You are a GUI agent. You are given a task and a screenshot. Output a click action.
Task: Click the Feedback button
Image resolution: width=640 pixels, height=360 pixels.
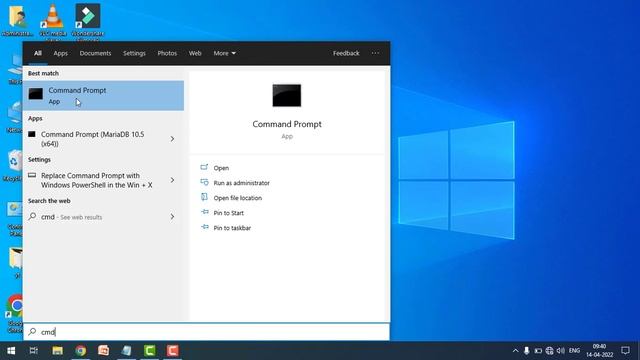[x=346, y=53]
